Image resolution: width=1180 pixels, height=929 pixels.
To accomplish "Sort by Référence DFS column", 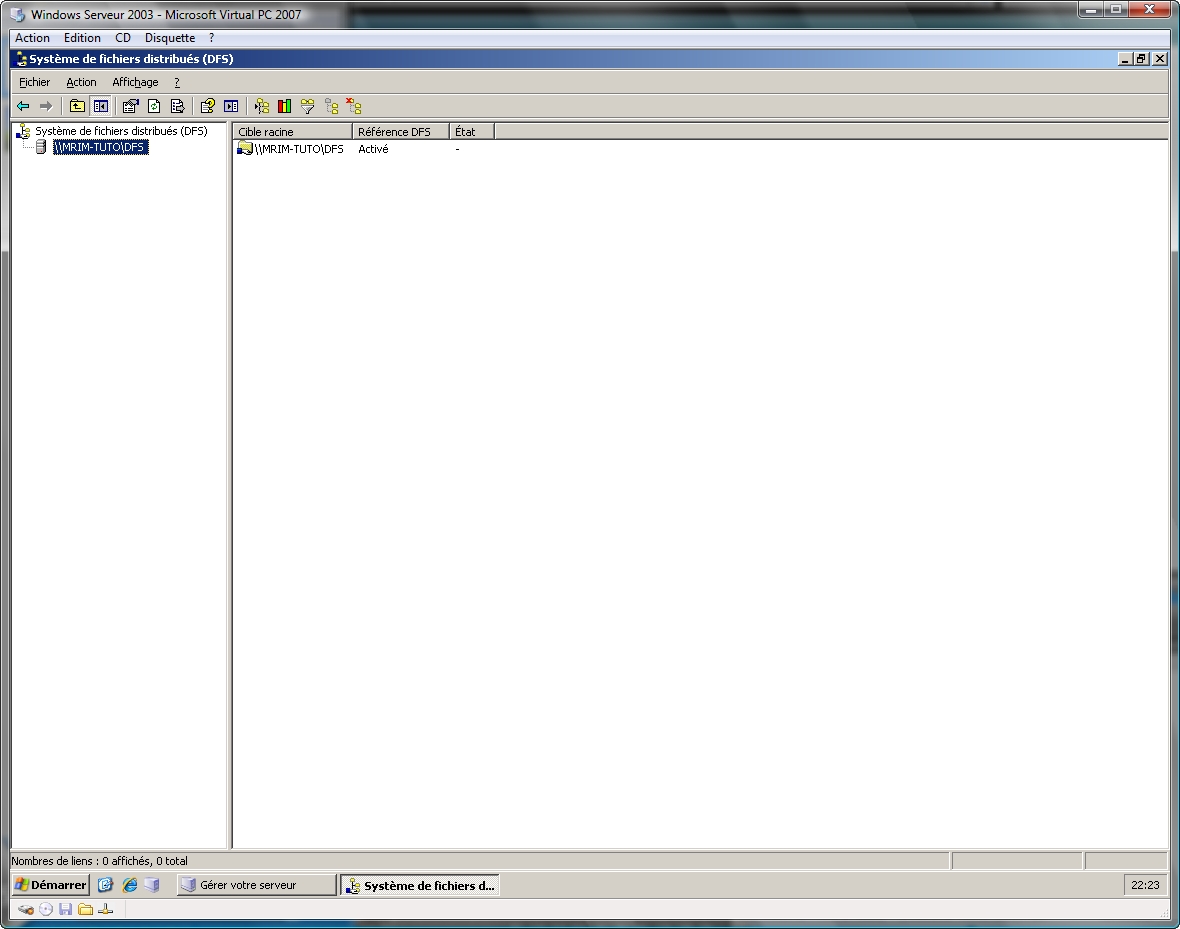I will (x=400, y=132).
